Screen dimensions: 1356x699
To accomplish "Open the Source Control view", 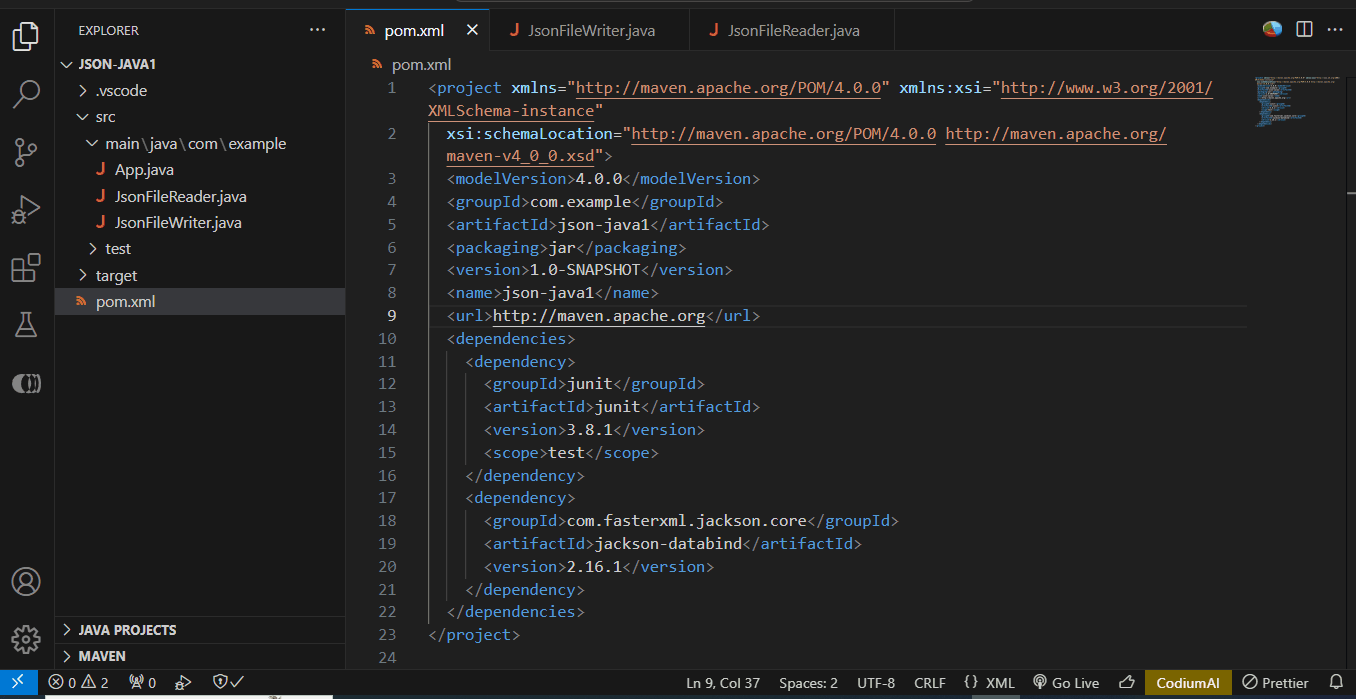I will [26, 152].
